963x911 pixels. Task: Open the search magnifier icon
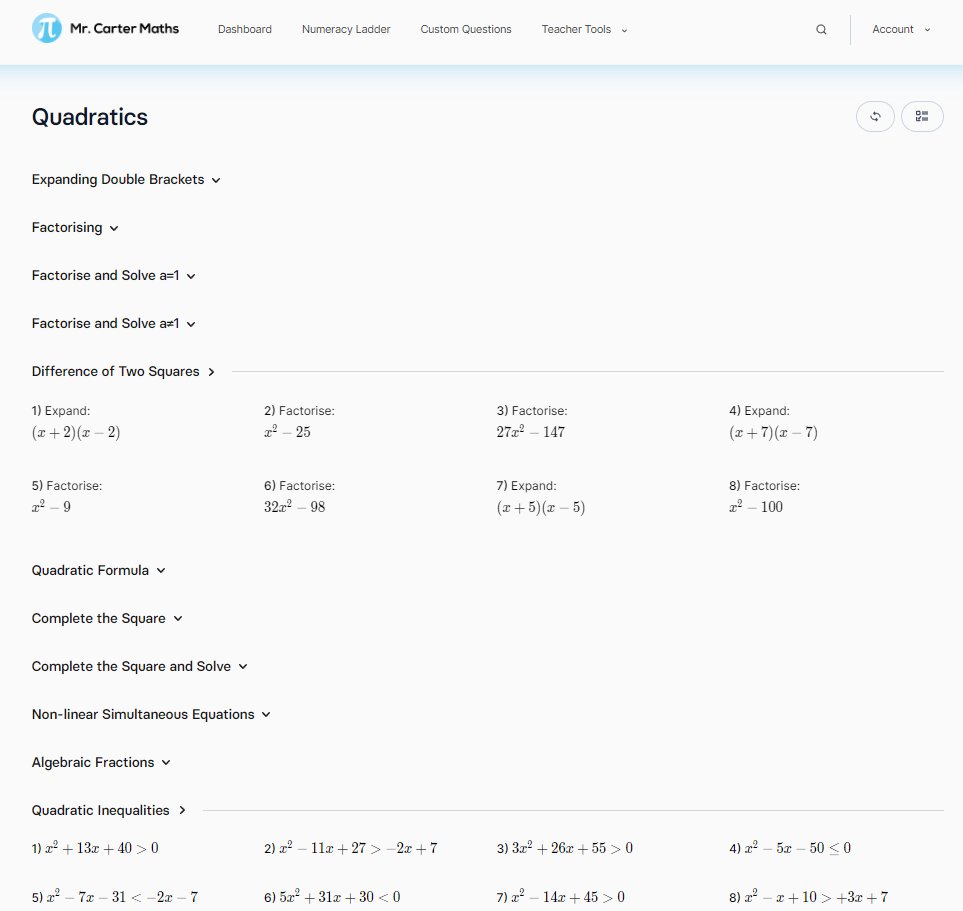point(821,29)
